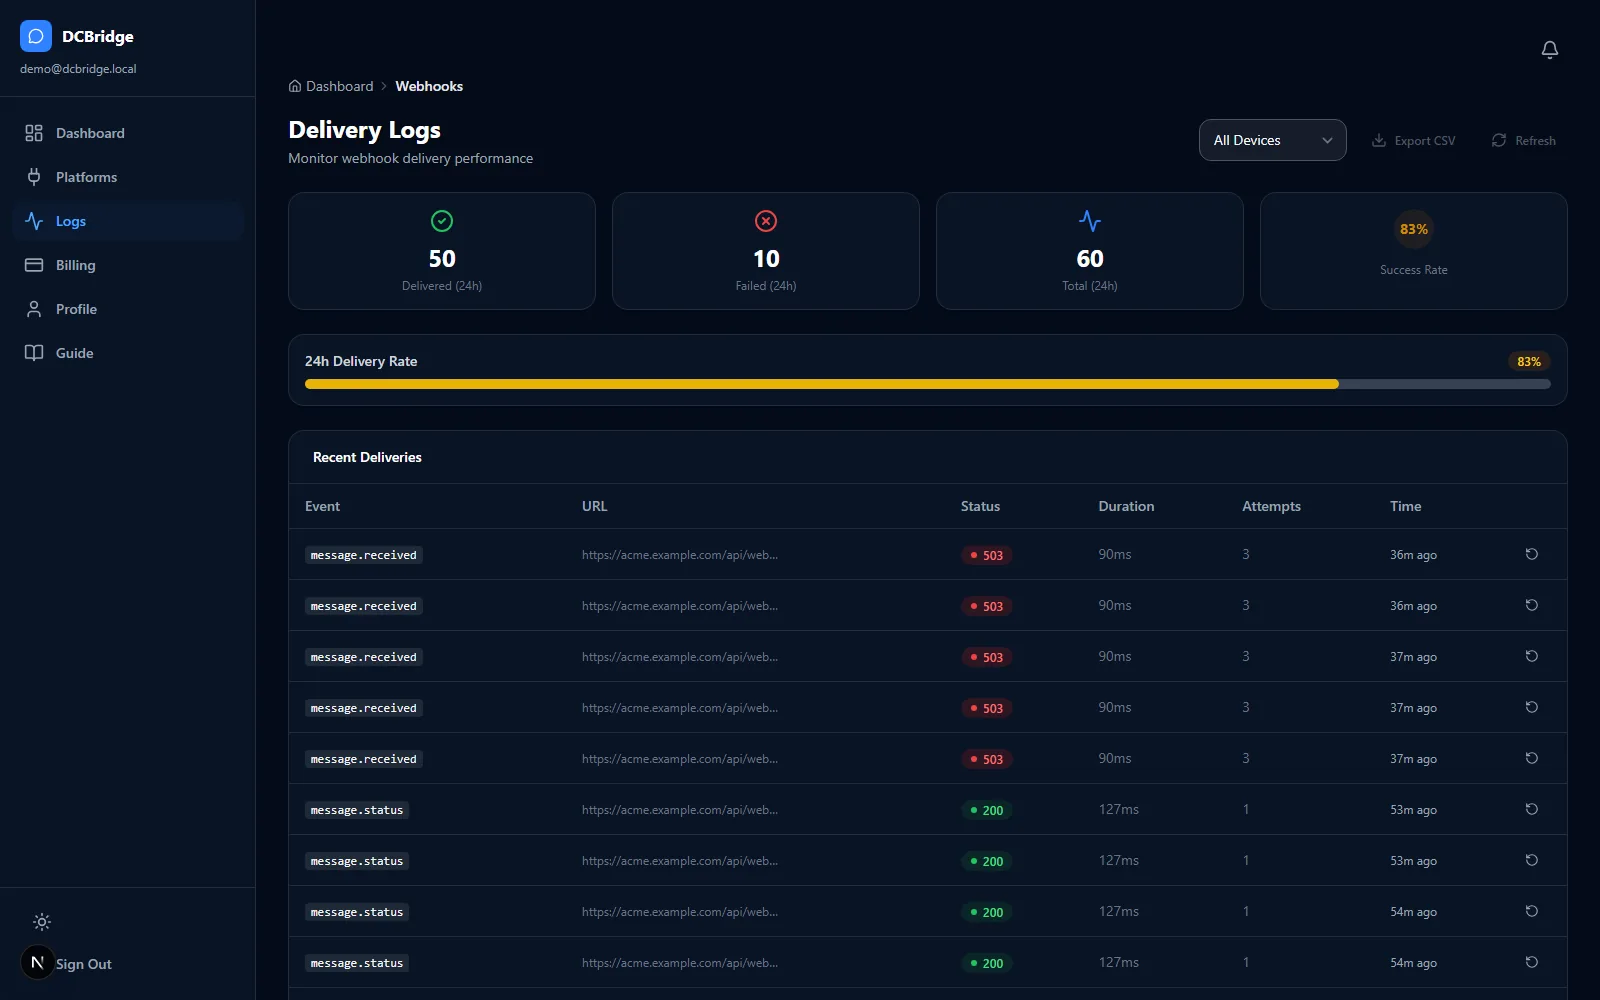Open Profile page
The height and width of the screenshot is (1000, 1600).
(x=128, y=309)
